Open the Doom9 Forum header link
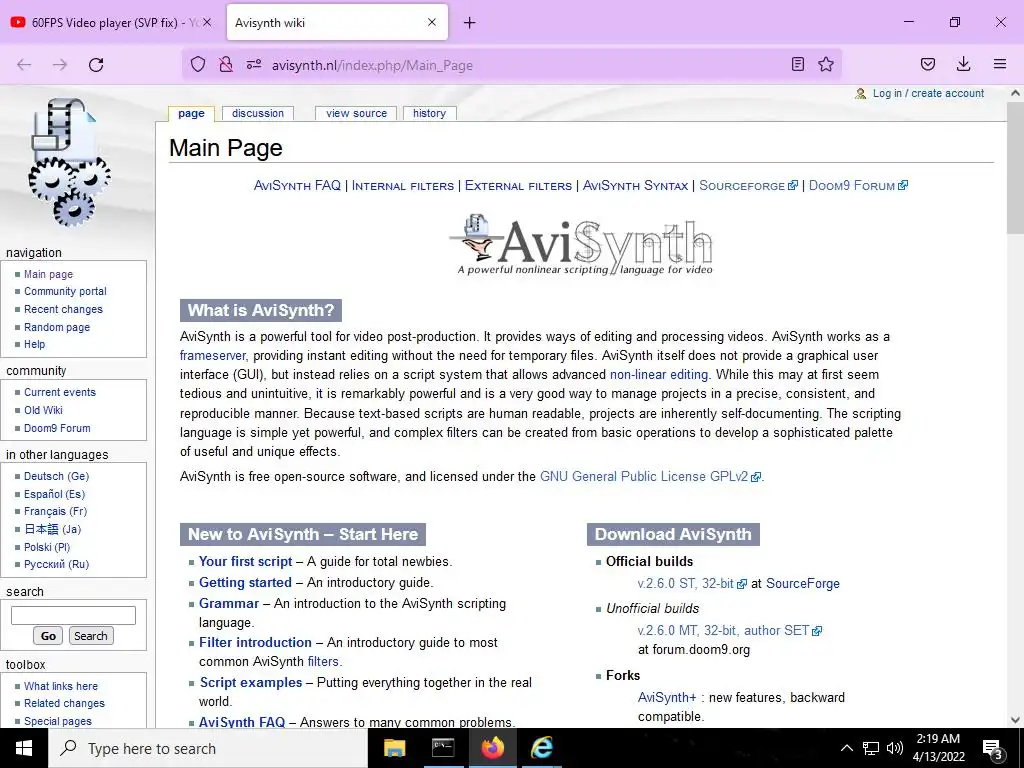Image resolution: width=1024 pixels, height=768 pixels. 858,185
